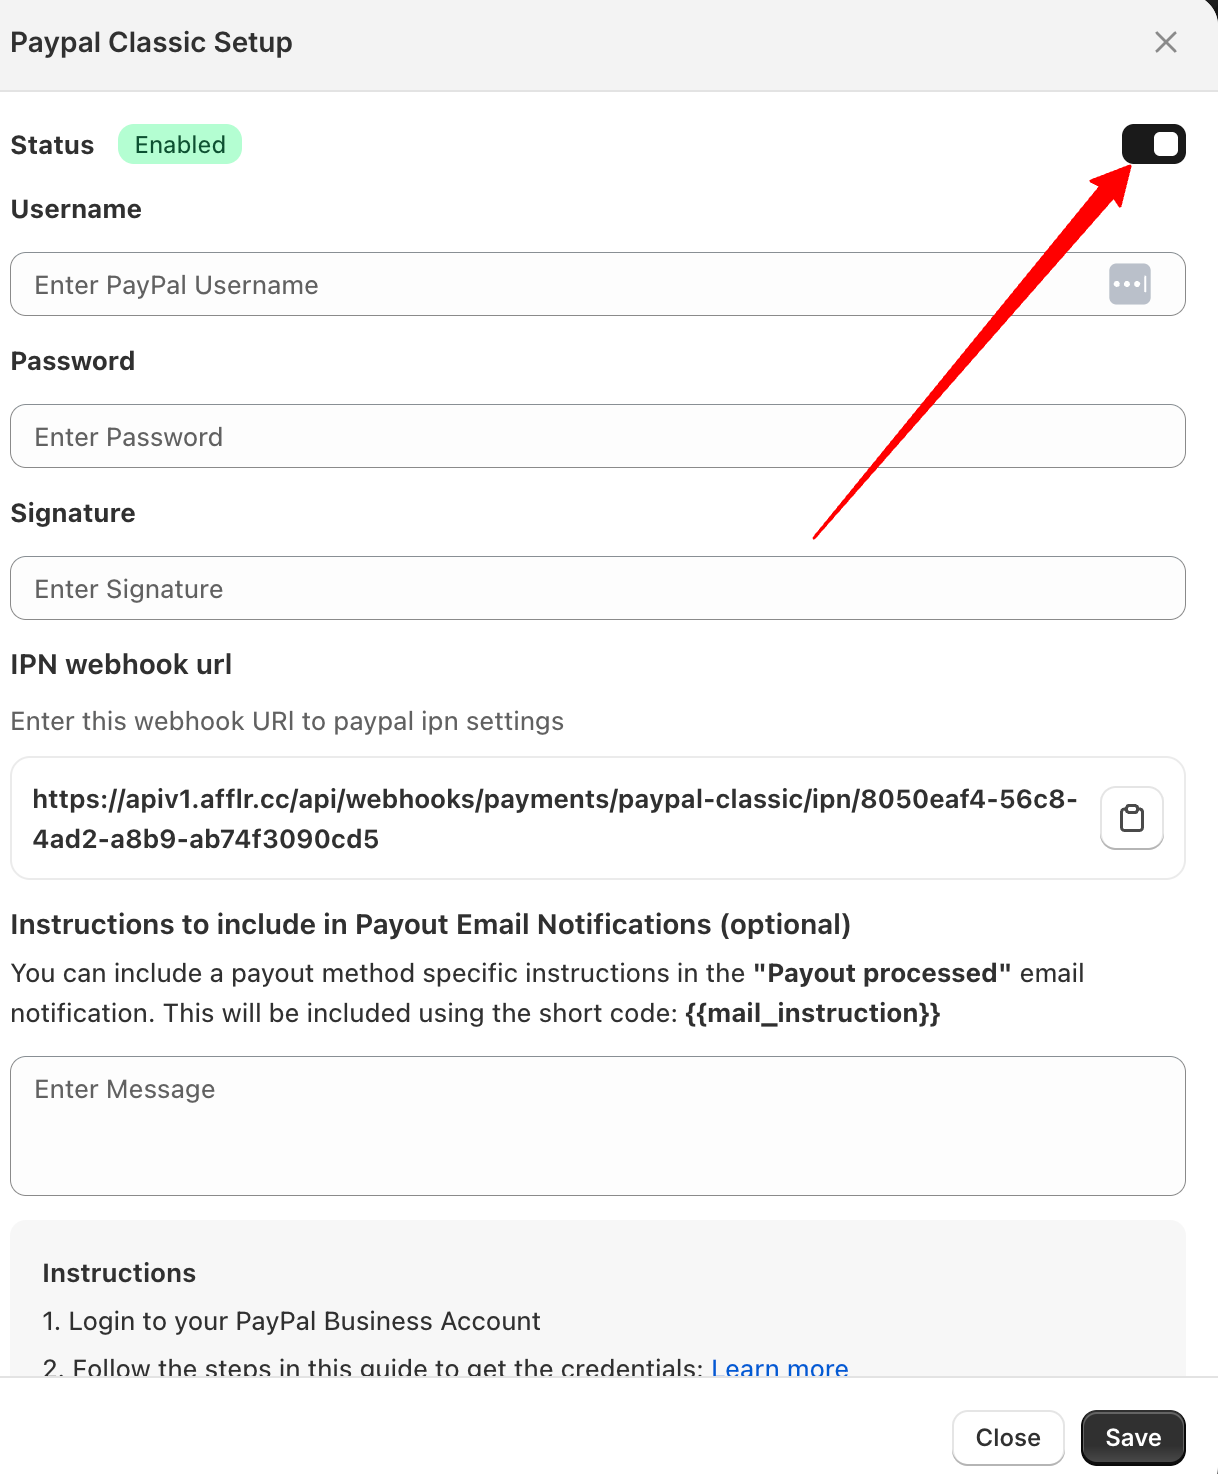Open the Learn more link in instructions
Image resolution: width=1218 pixels, height=1474 pixels.
[780, 1366]
